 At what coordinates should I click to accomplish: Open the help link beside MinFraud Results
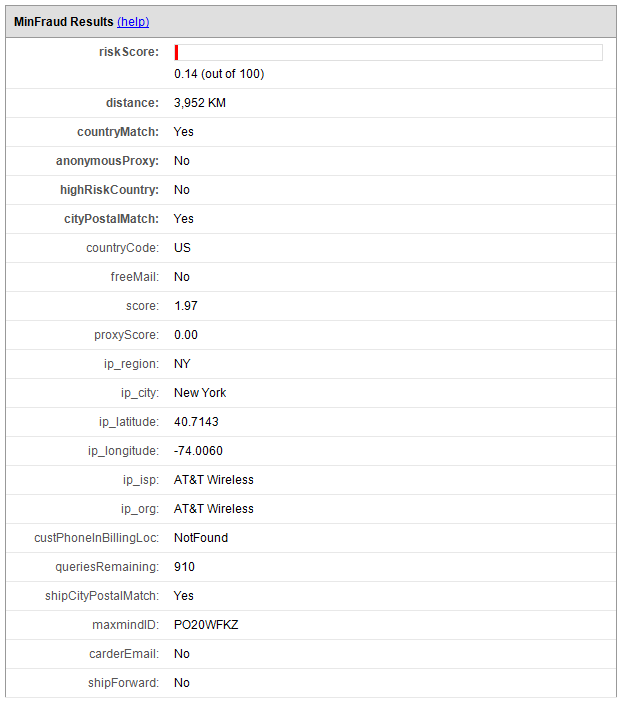[133, 21]
